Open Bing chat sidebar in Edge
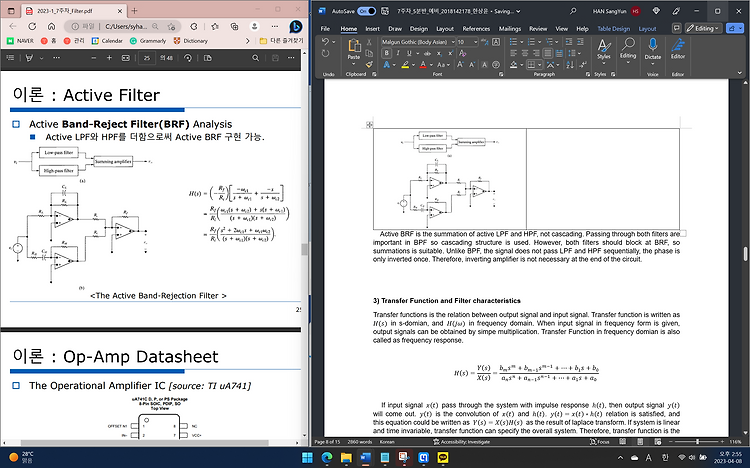This screenshot has width=750, height=468. click(295, 26)
